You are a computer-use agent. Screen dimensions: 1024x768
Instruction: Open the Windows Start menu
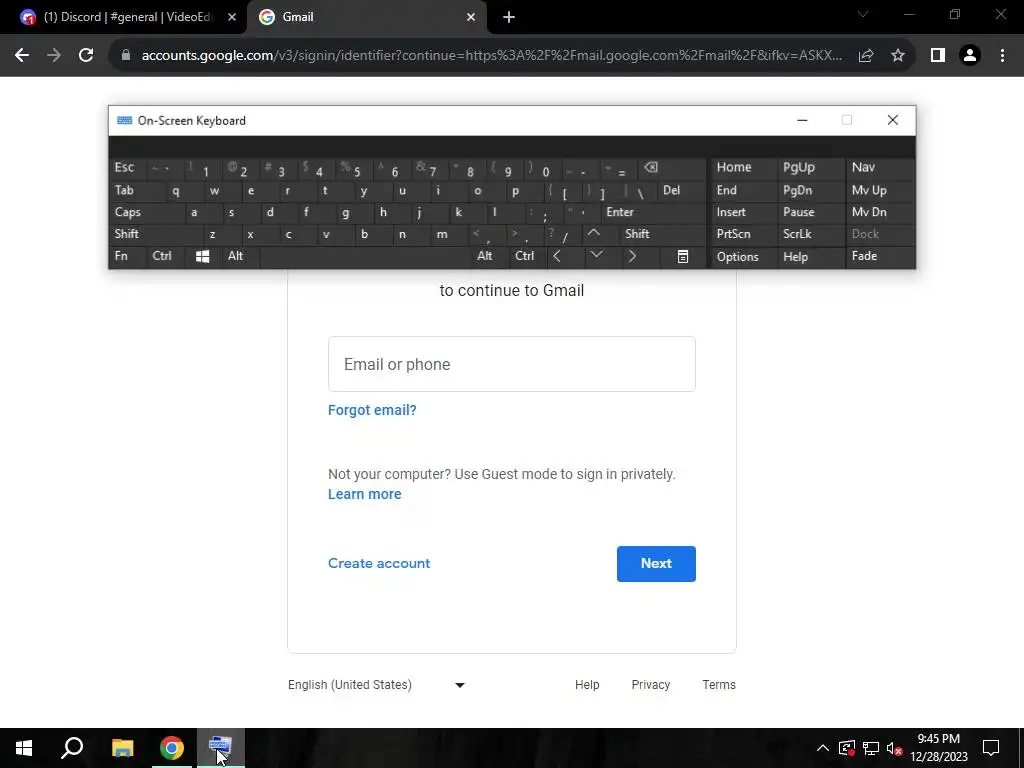pos(24,748)
